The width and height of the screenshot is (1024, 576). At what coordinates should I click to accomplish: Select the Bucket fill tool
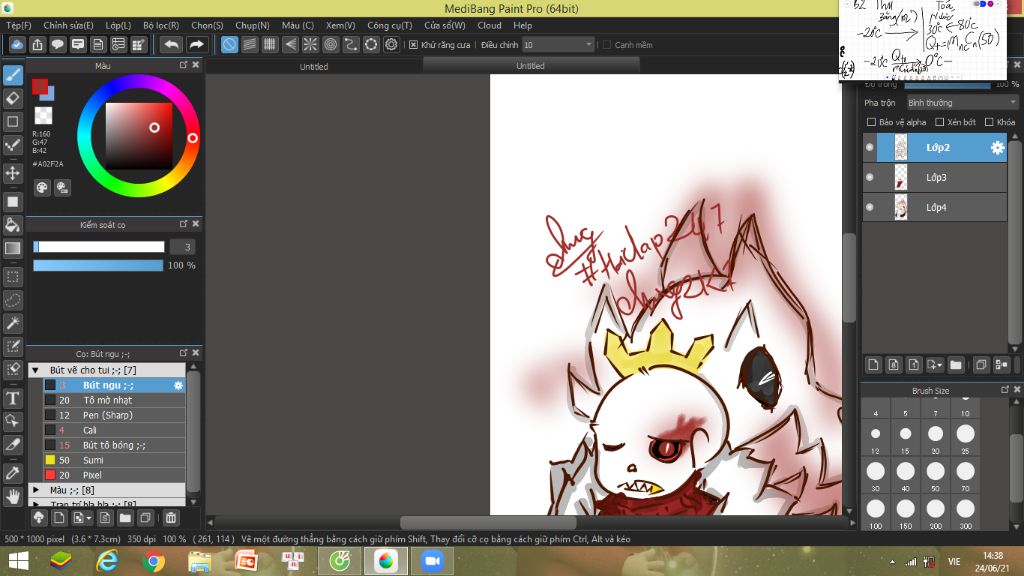click(x=12, y=225)
